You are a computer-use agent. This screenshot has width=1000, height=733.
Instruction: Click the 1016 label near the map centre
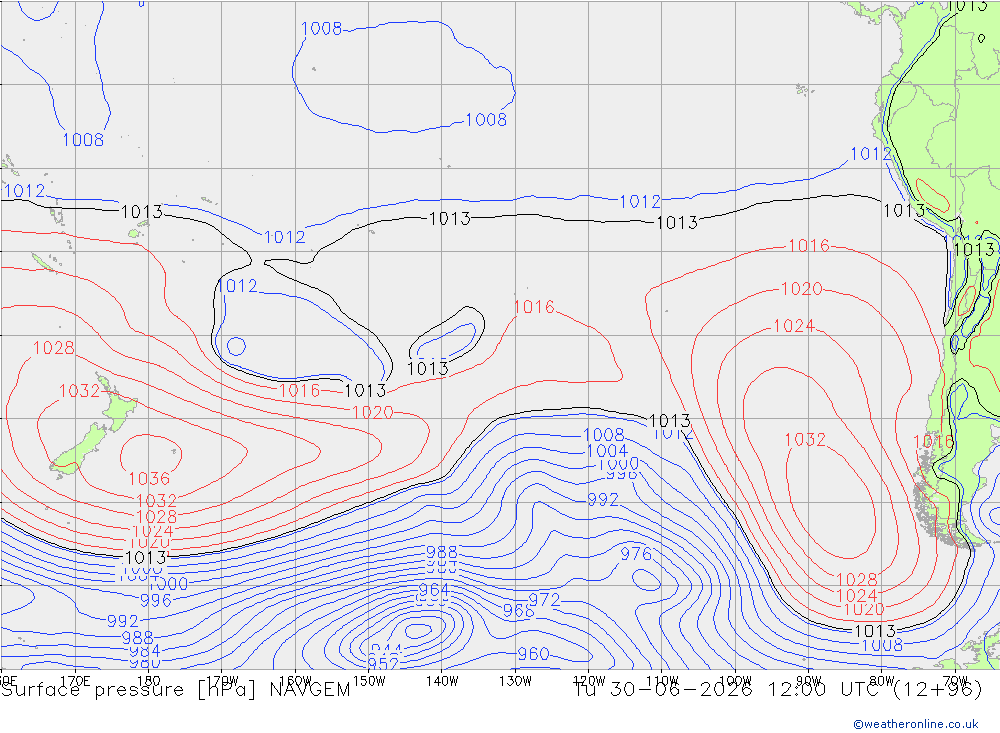click(x=534, y=307)
